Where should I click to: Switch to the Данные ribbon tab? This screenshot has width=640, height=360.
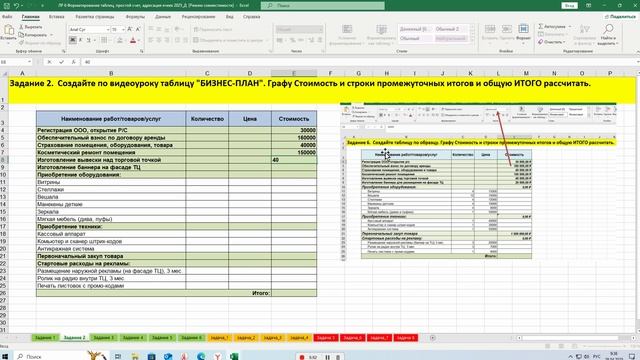coord(163,17)
